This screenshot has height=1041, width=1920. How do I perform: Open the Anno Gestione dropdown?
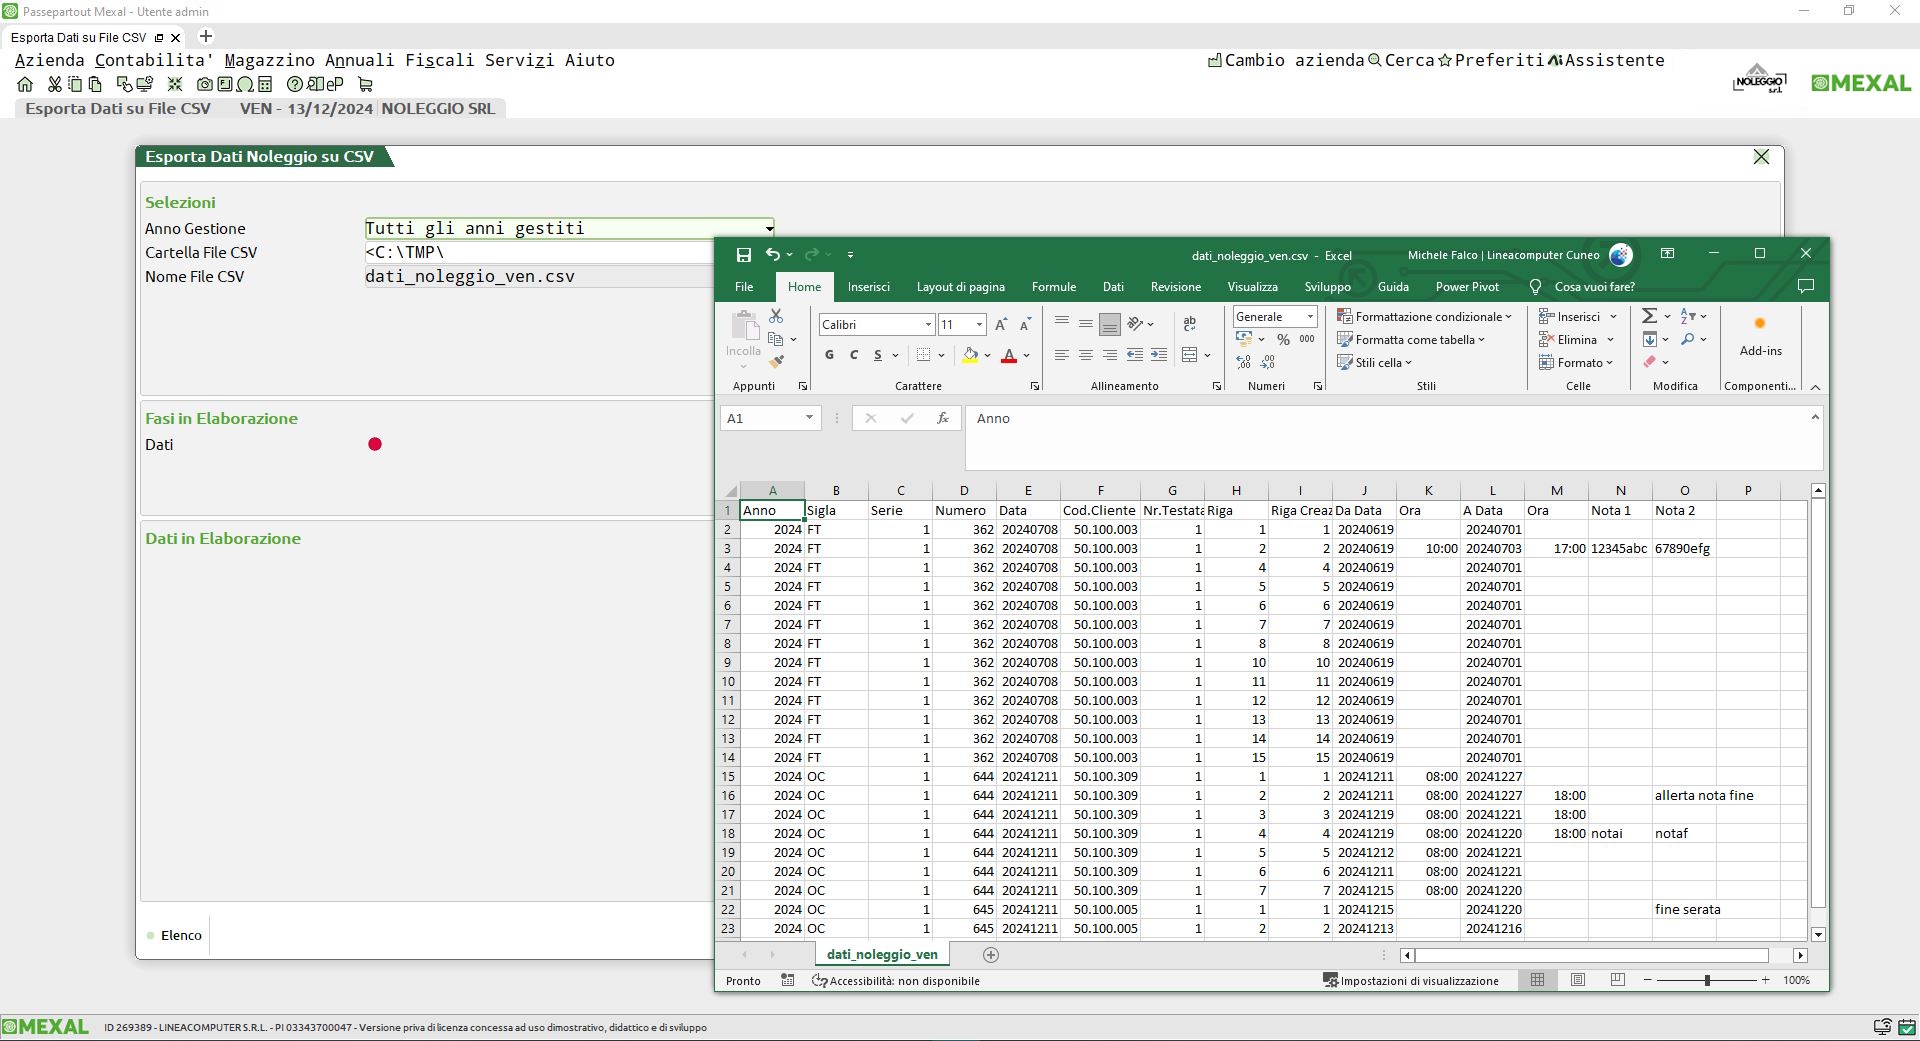[768, 229]
